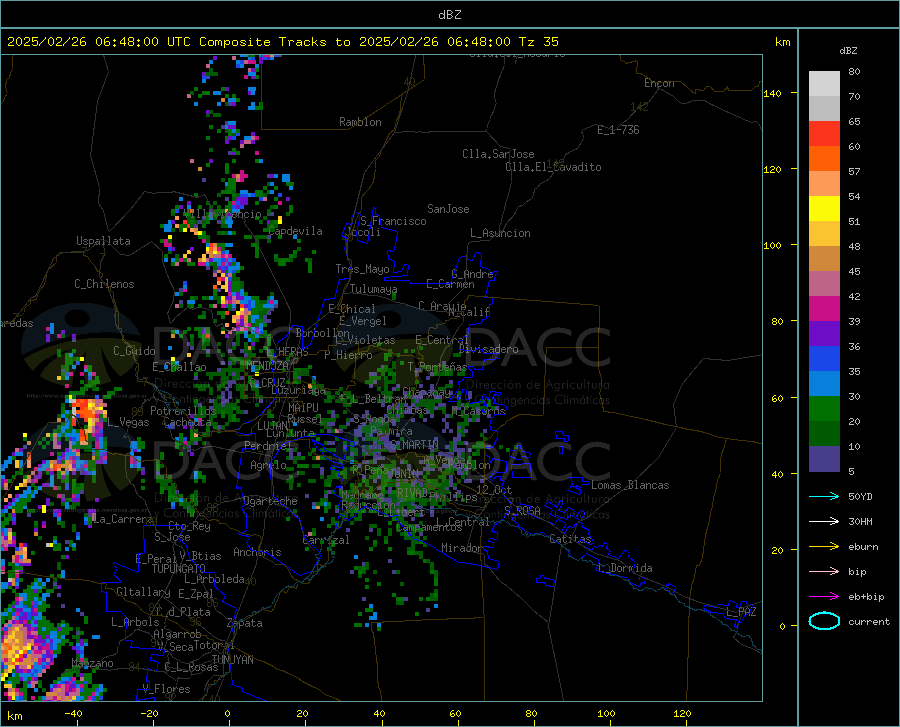Click the 2025/02/26 06:48:00 UTC Composite Tracks header
The image size is (900, 727).
point(283,42)
